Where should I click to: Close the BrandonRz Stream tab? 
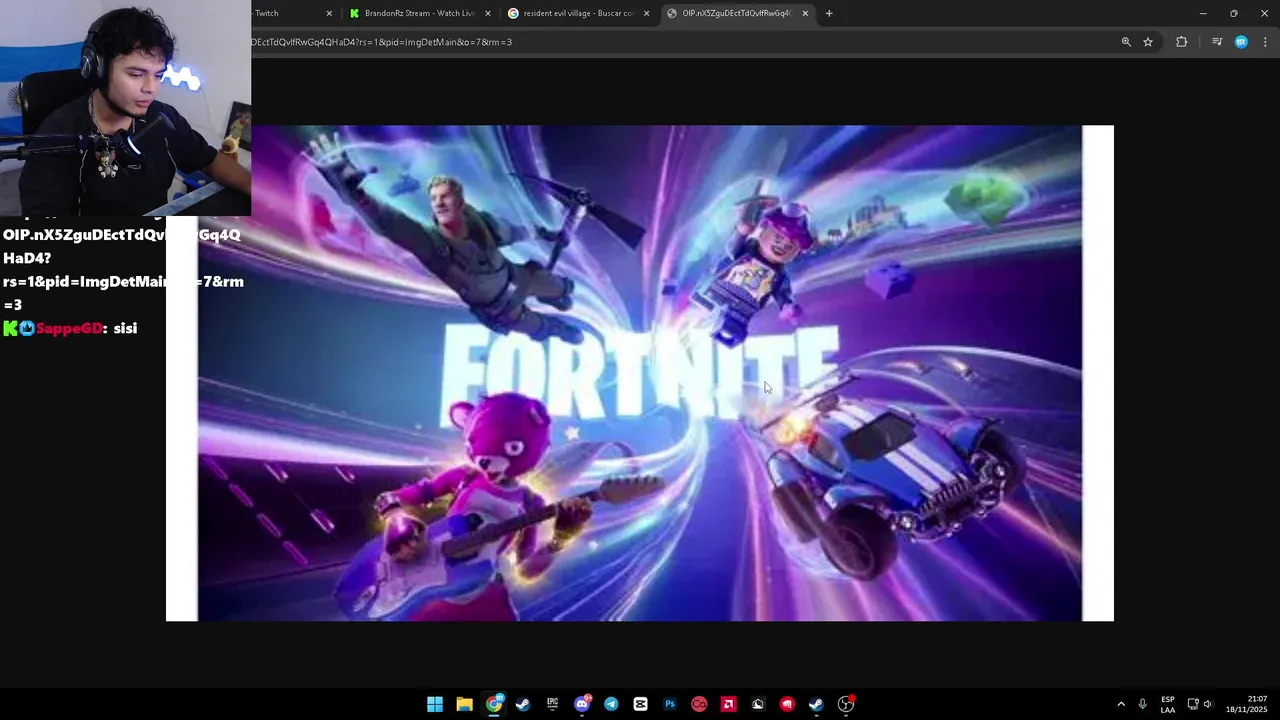point(488,13)
